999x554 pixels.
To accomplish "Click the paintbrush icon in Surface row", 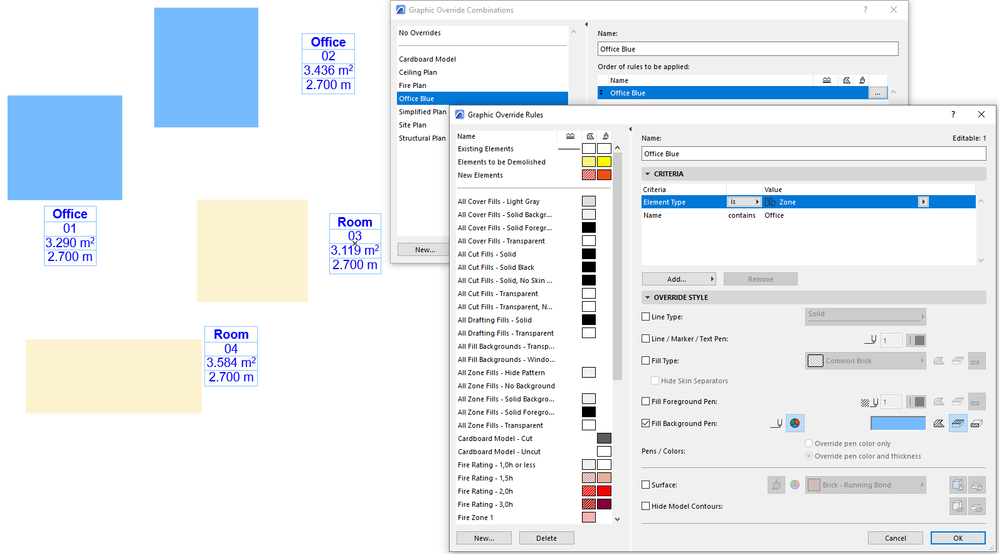I will pos(776,485).
